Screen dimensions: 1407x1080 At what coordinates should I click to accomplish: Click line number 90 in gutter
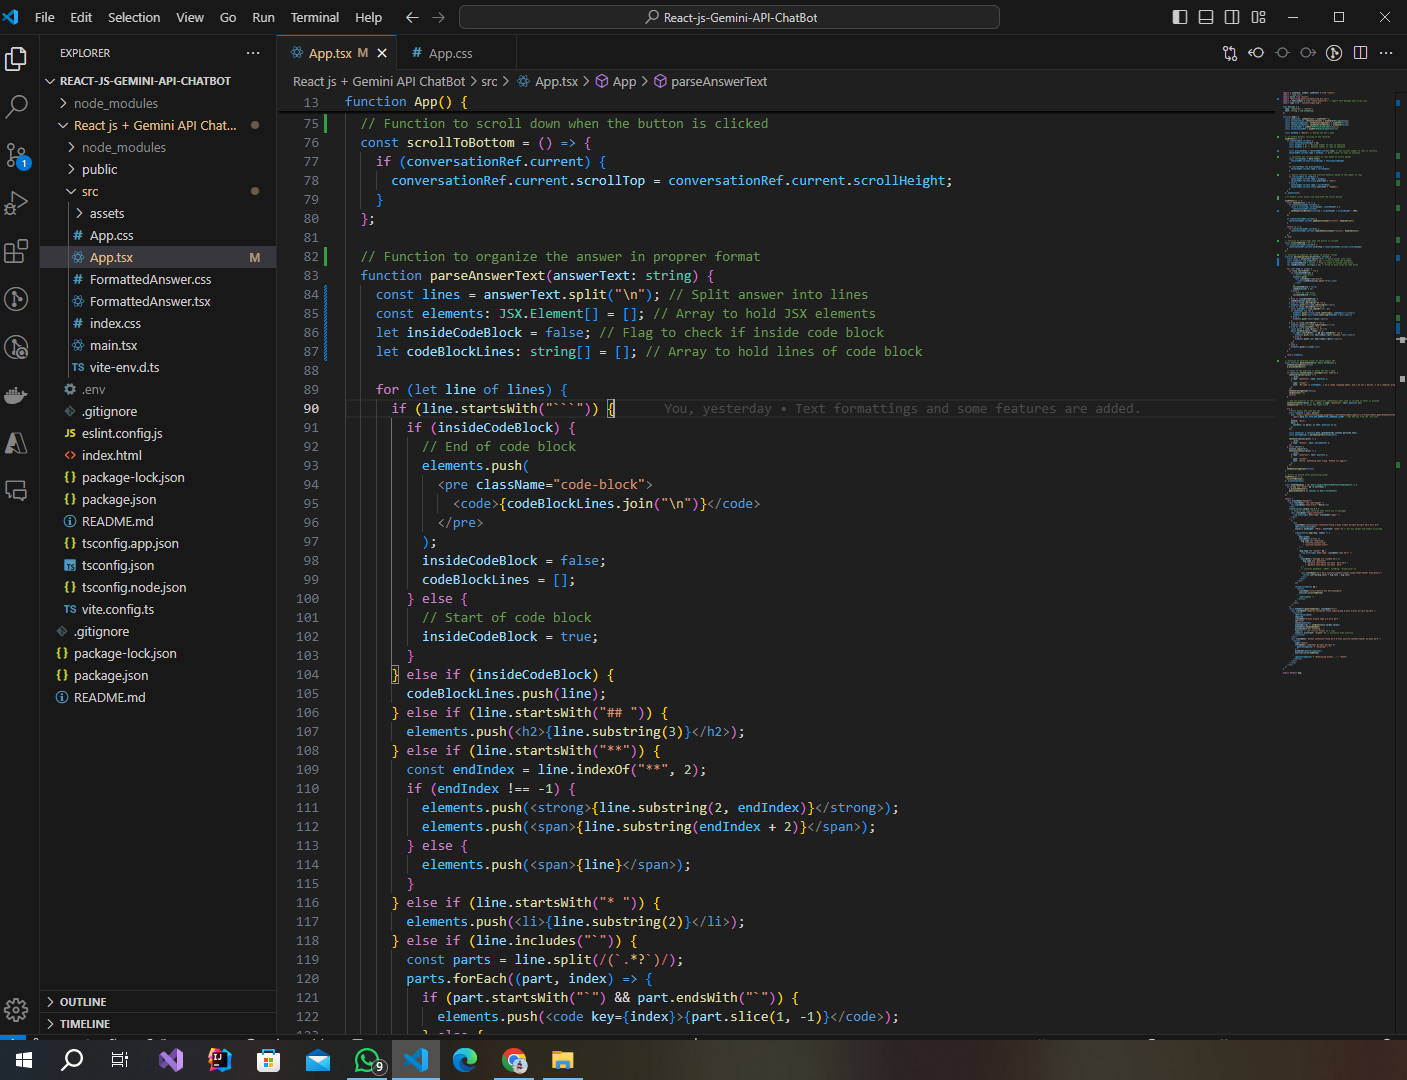pos(311,409)
